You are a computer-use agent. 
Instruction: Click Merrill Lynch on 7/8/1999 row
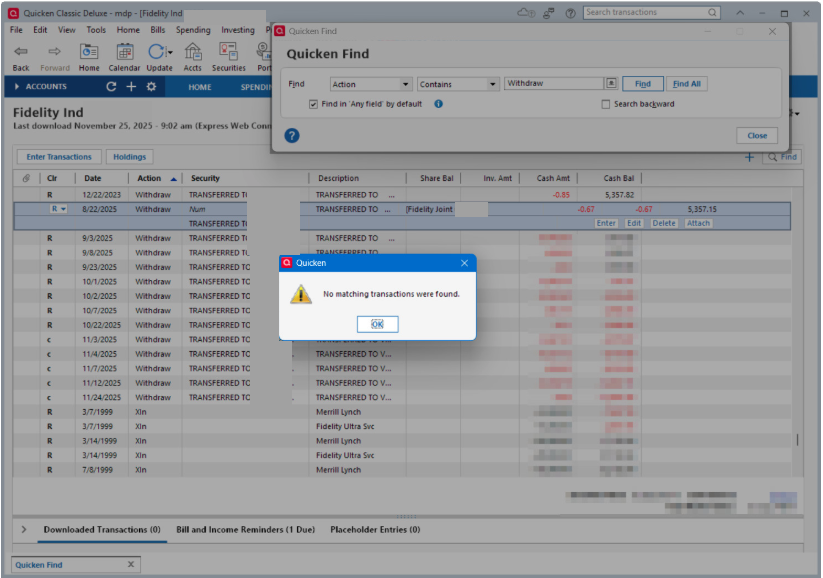click(338, 470)
